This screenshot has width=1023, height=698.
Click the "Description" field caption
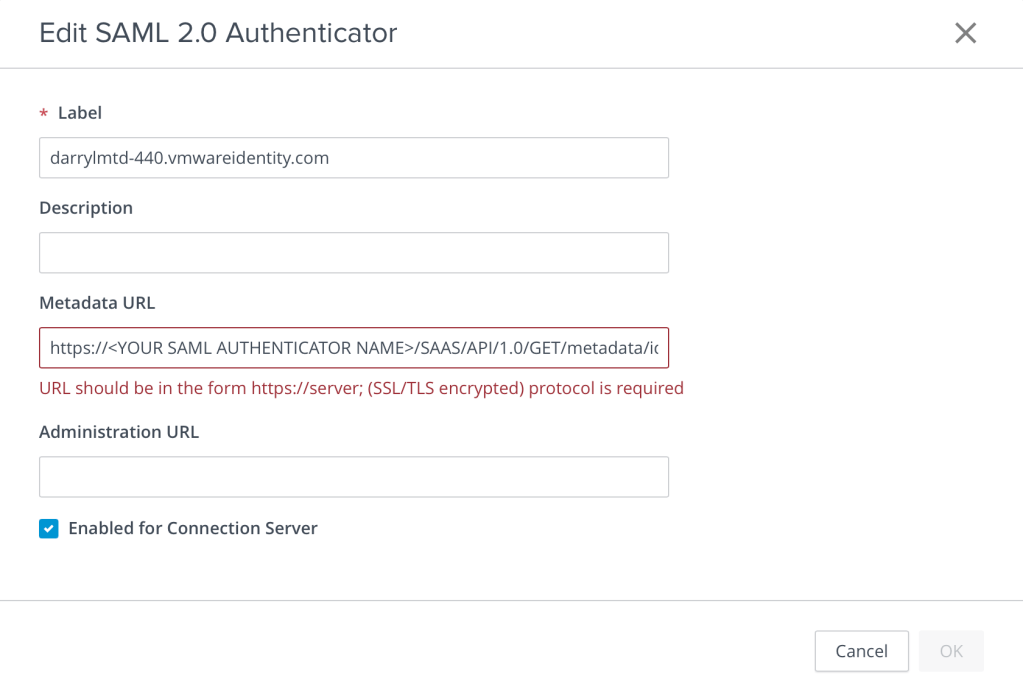coord(86,208)
